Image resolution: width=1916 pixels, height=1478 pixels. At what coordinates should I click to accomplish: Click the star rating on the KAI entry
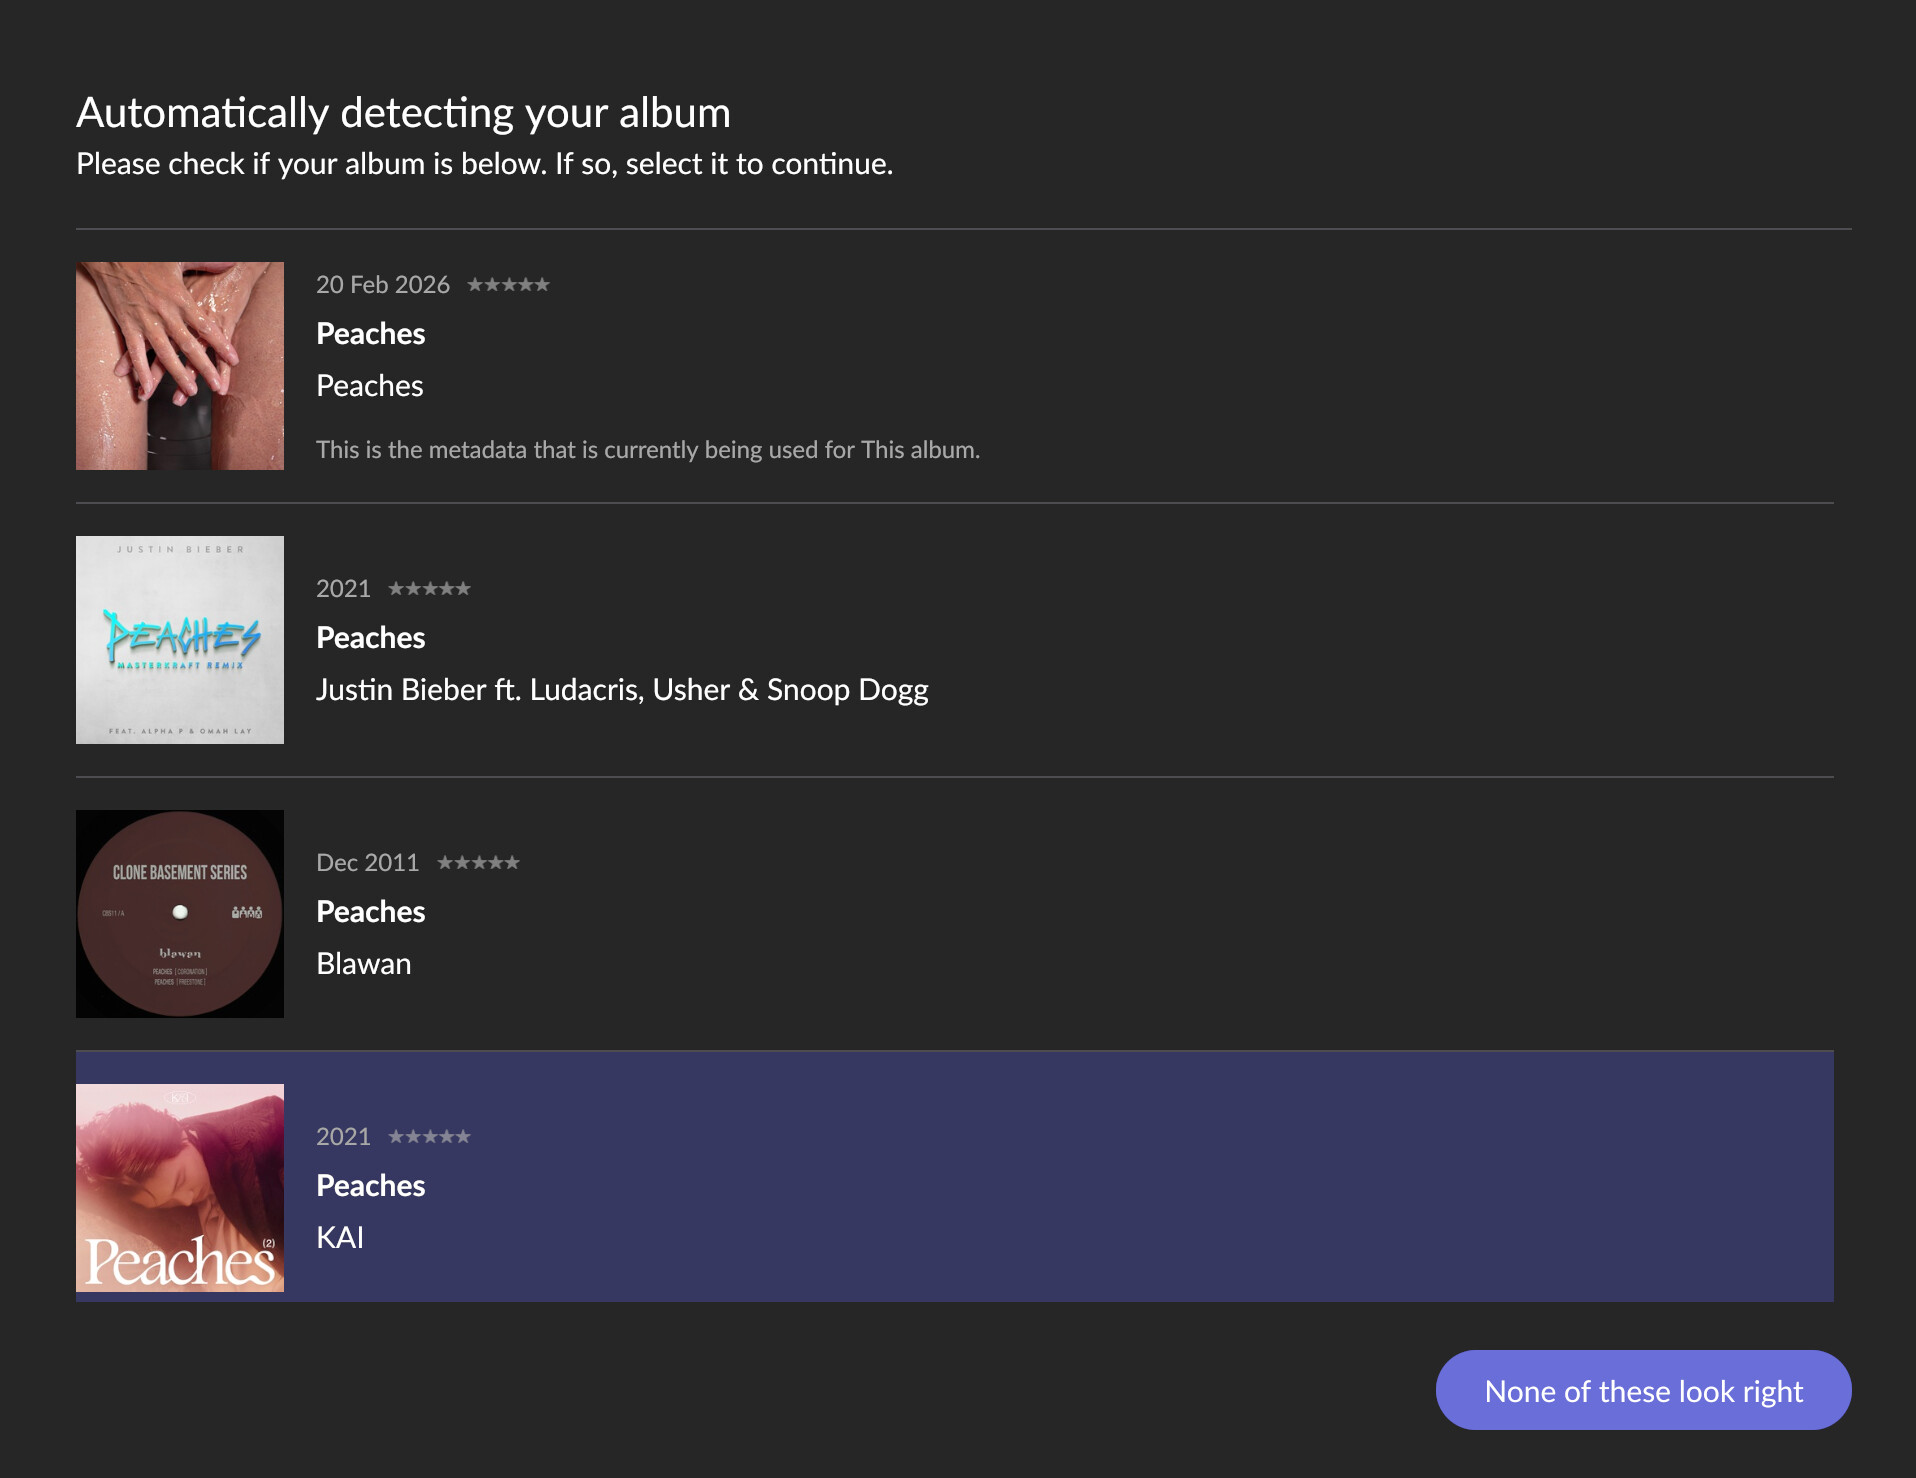[429, 1137]
